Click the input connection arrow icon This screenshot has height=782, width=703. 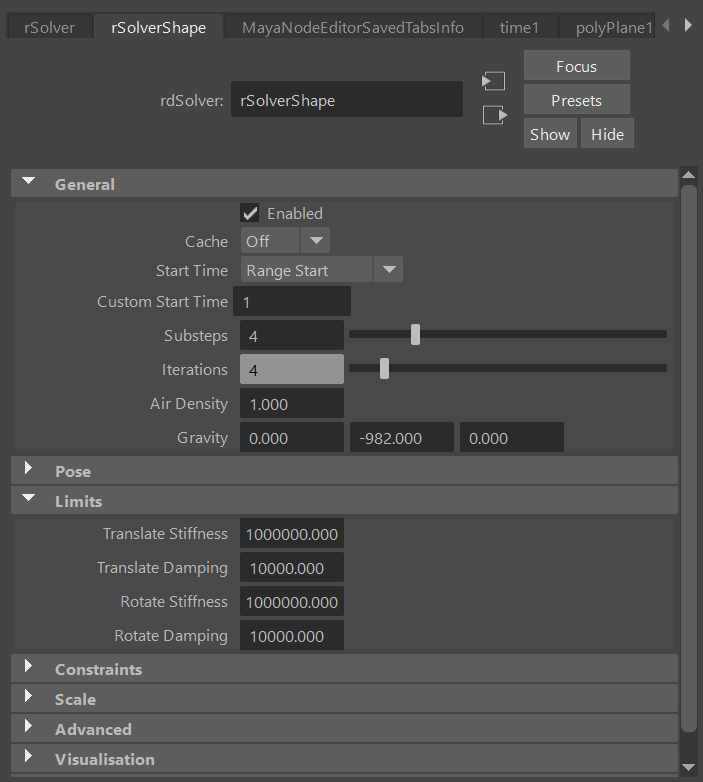[x=493, y=81]
